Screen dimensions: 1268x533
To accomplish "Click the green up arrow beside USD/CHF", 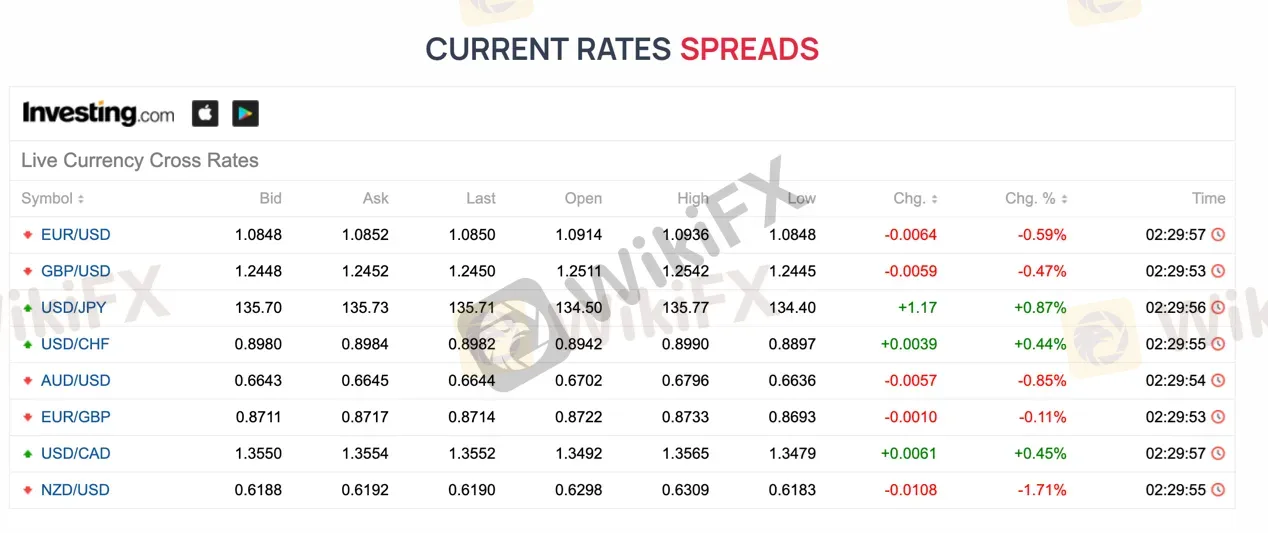I will pyautogui.click(x=28, y=344).
